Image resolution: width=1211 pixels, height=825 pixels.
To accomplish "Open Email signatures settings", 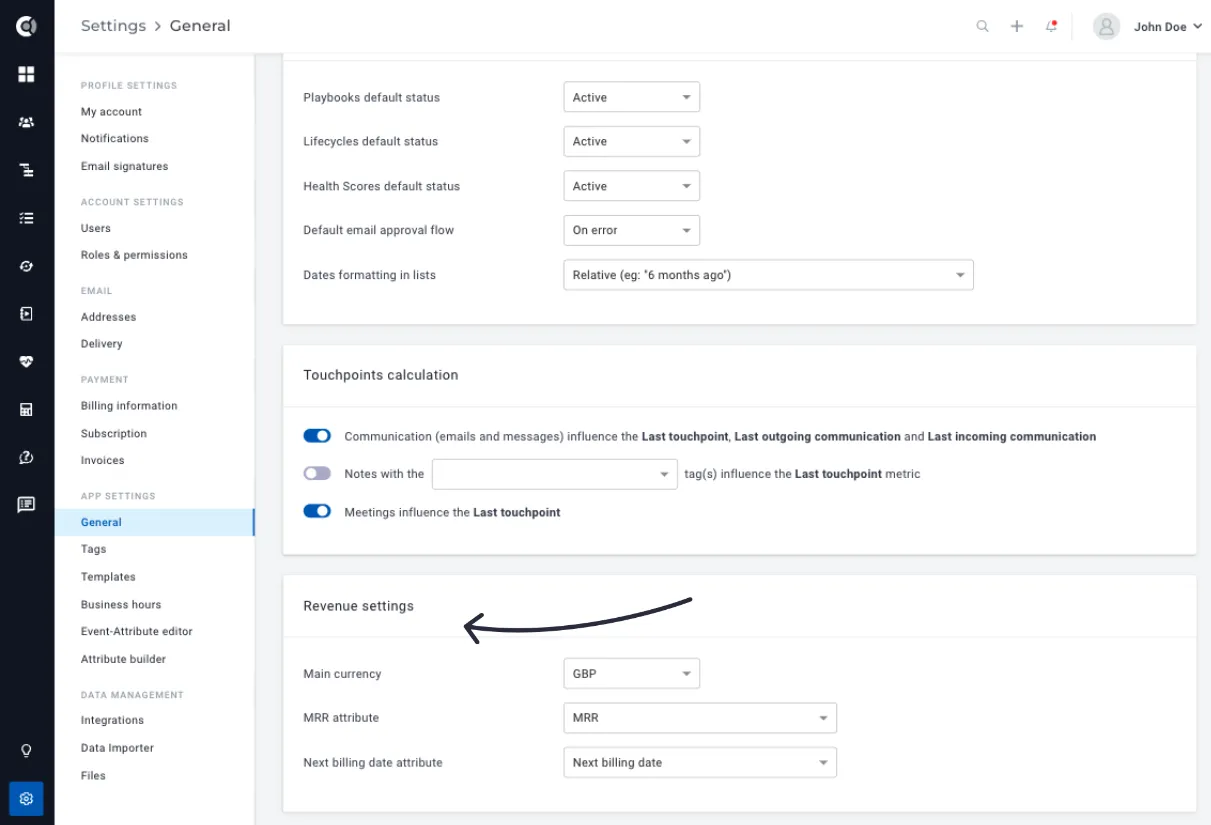I will point(124,166).
